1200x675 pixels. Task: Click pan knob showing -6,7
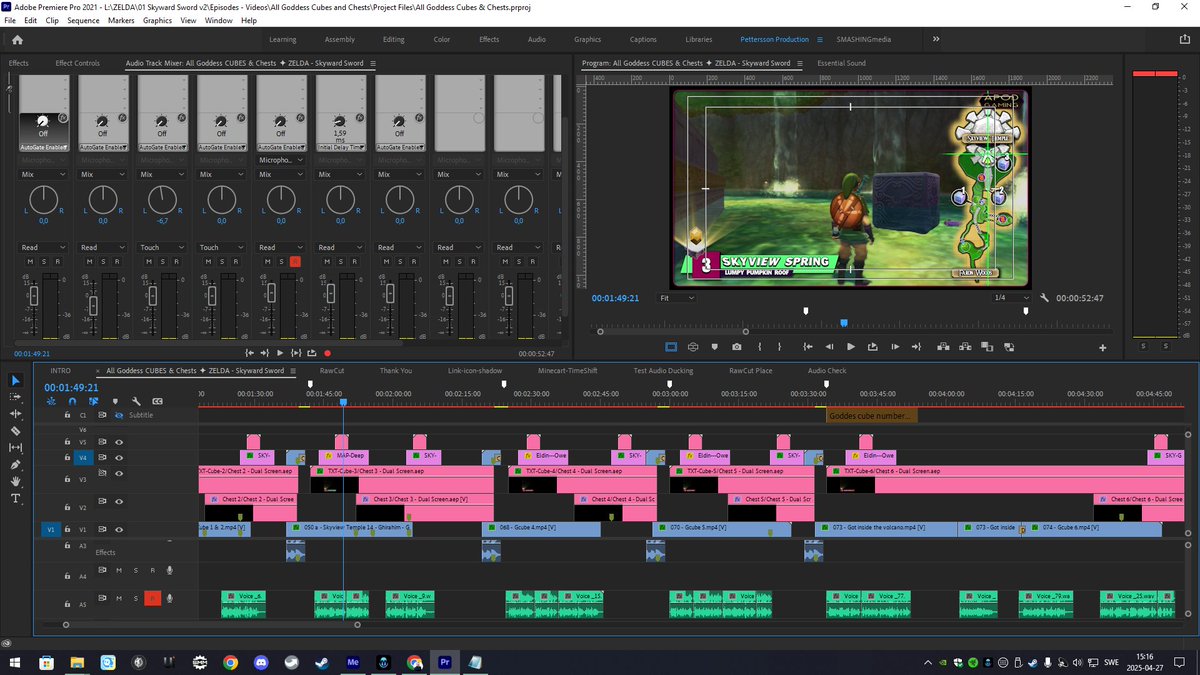click(162, 201)
